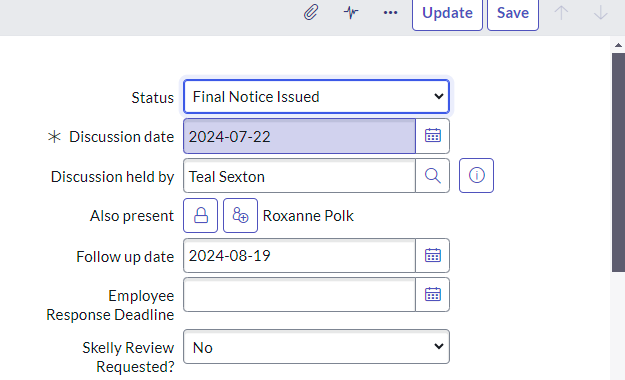Open the Skelly Review Requested dropdown
This screenshot has height=380, width=625.
316,347
